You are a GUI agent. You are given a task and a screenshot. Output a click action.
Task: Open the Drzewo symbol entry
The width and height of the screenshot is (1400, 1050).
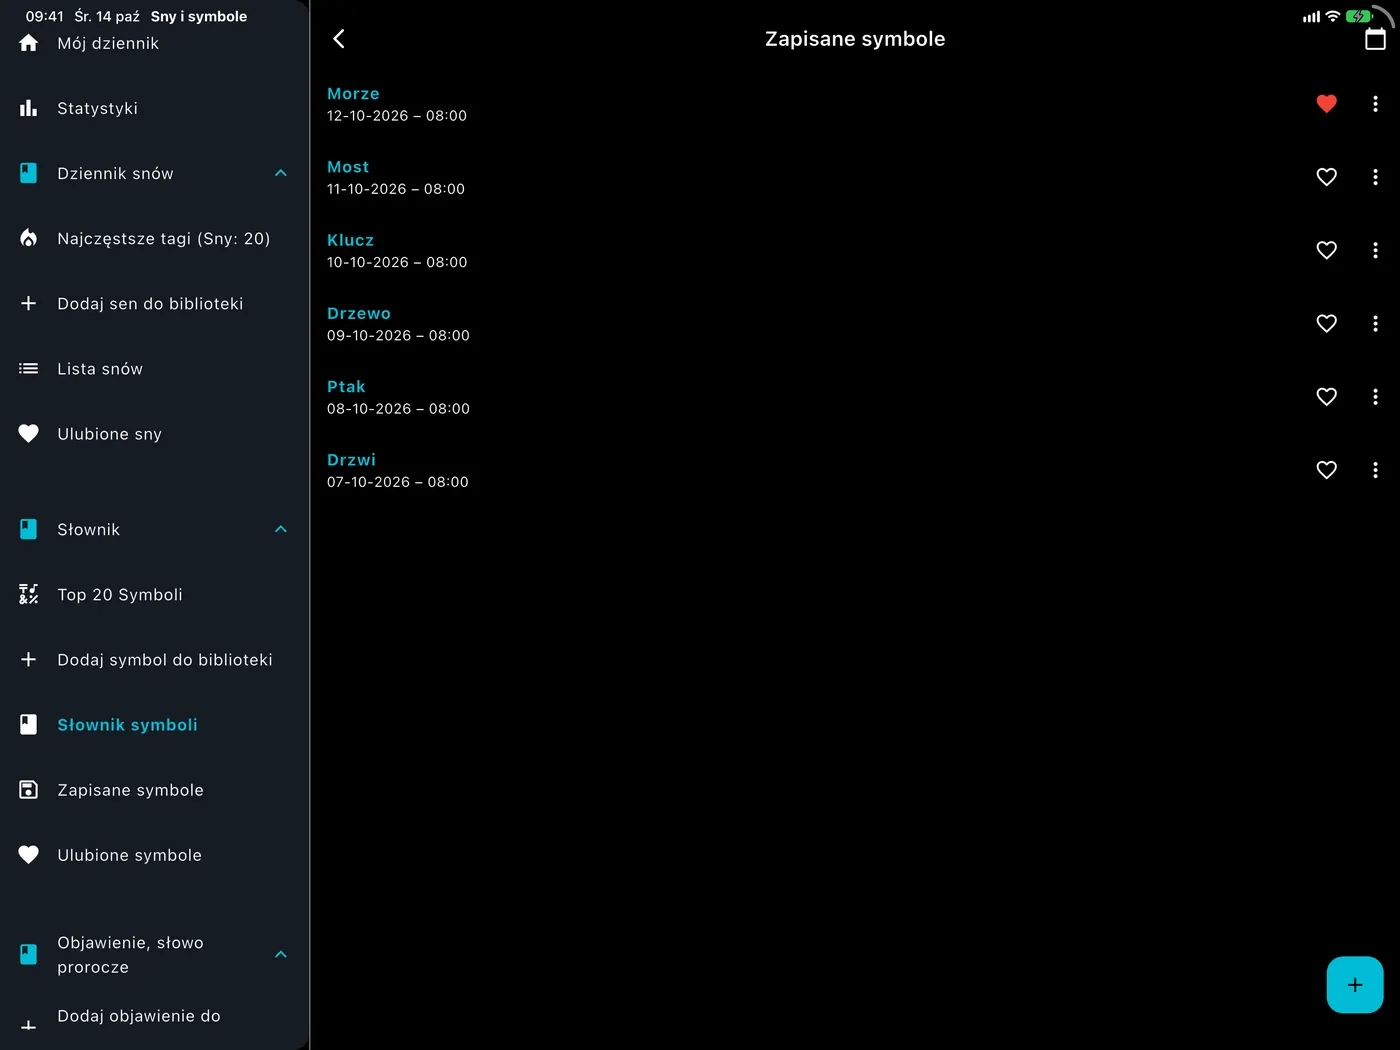pos(810,323)
